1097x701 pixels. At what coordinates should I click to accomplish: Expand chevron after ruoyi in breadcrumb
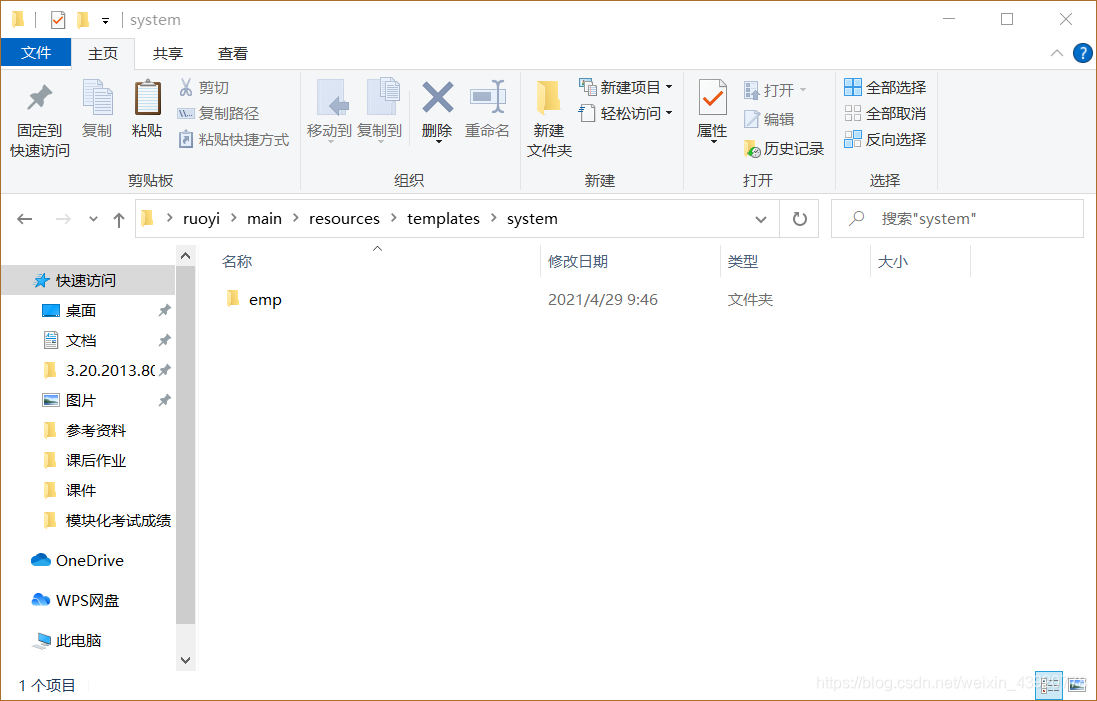click(x=234, y=218)
